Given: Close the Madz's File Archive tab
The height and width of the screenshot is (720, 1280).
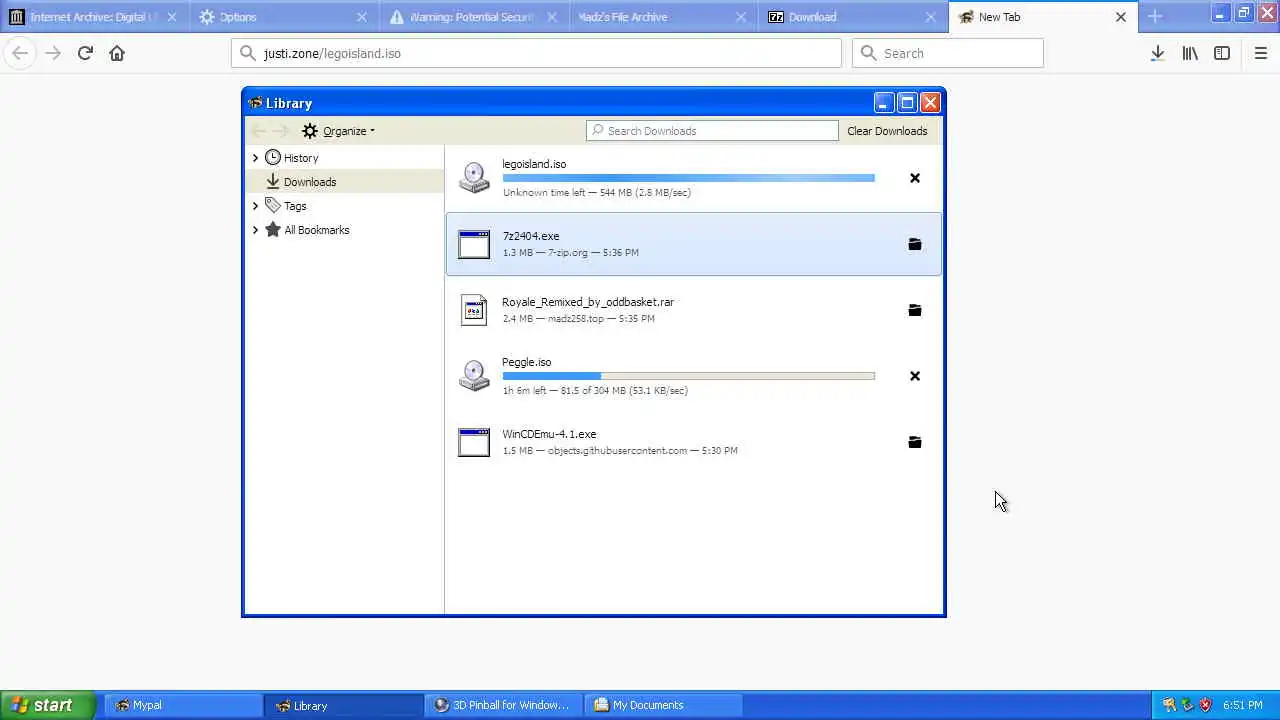Looking at the screenshot, I should pyautogui.click(x=741, y=17).
